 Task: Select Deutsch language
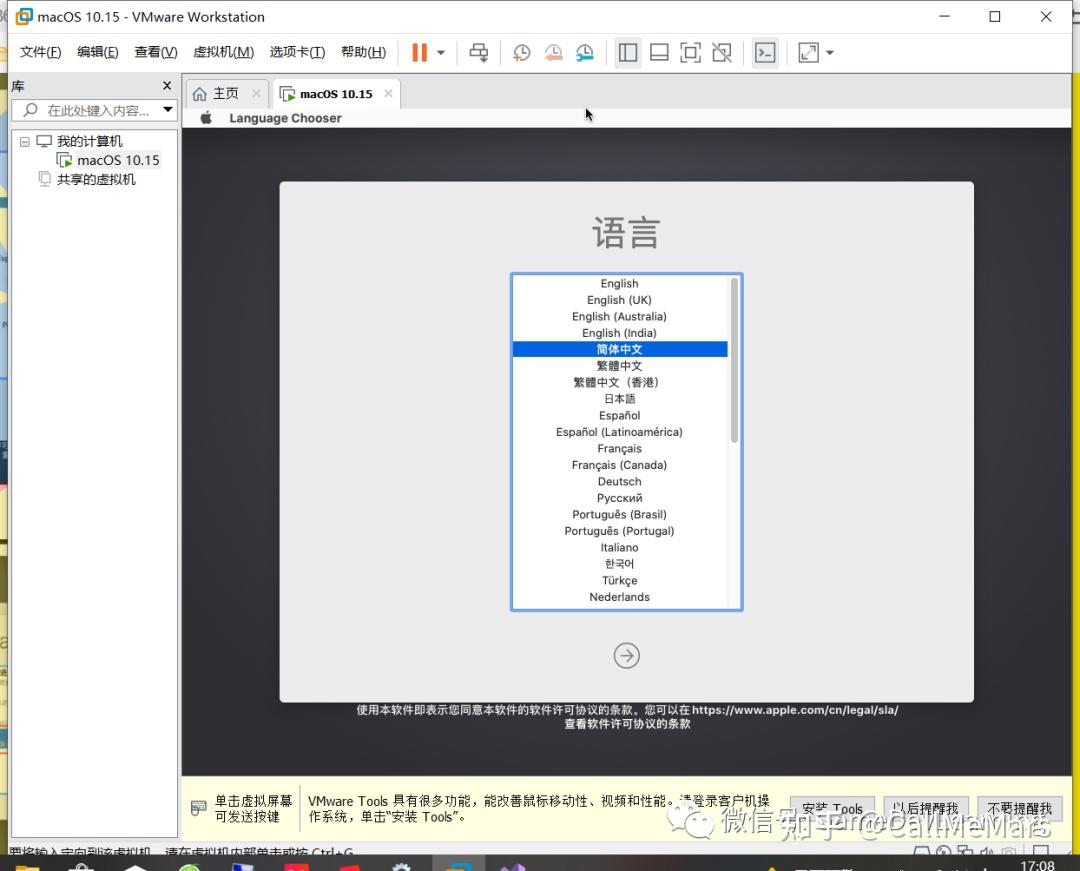tap(619, 482)
